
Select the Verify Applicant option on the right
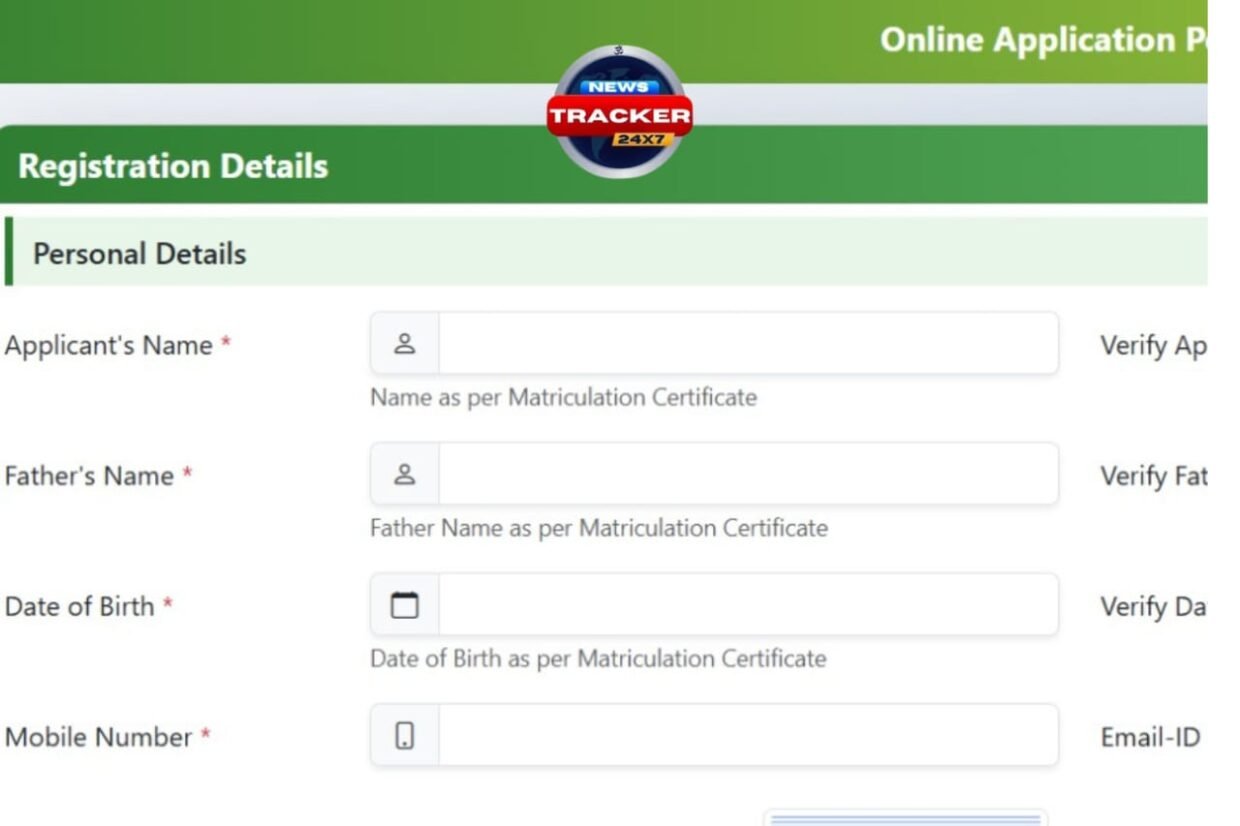pyautogui.click(x=1157, y=345)
